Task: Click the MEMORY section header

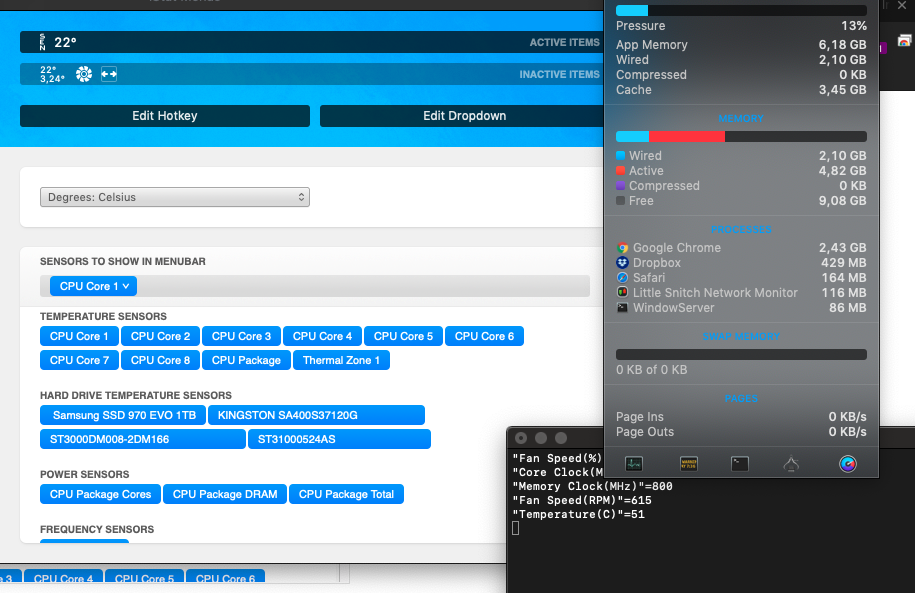Action: point(741,118)
